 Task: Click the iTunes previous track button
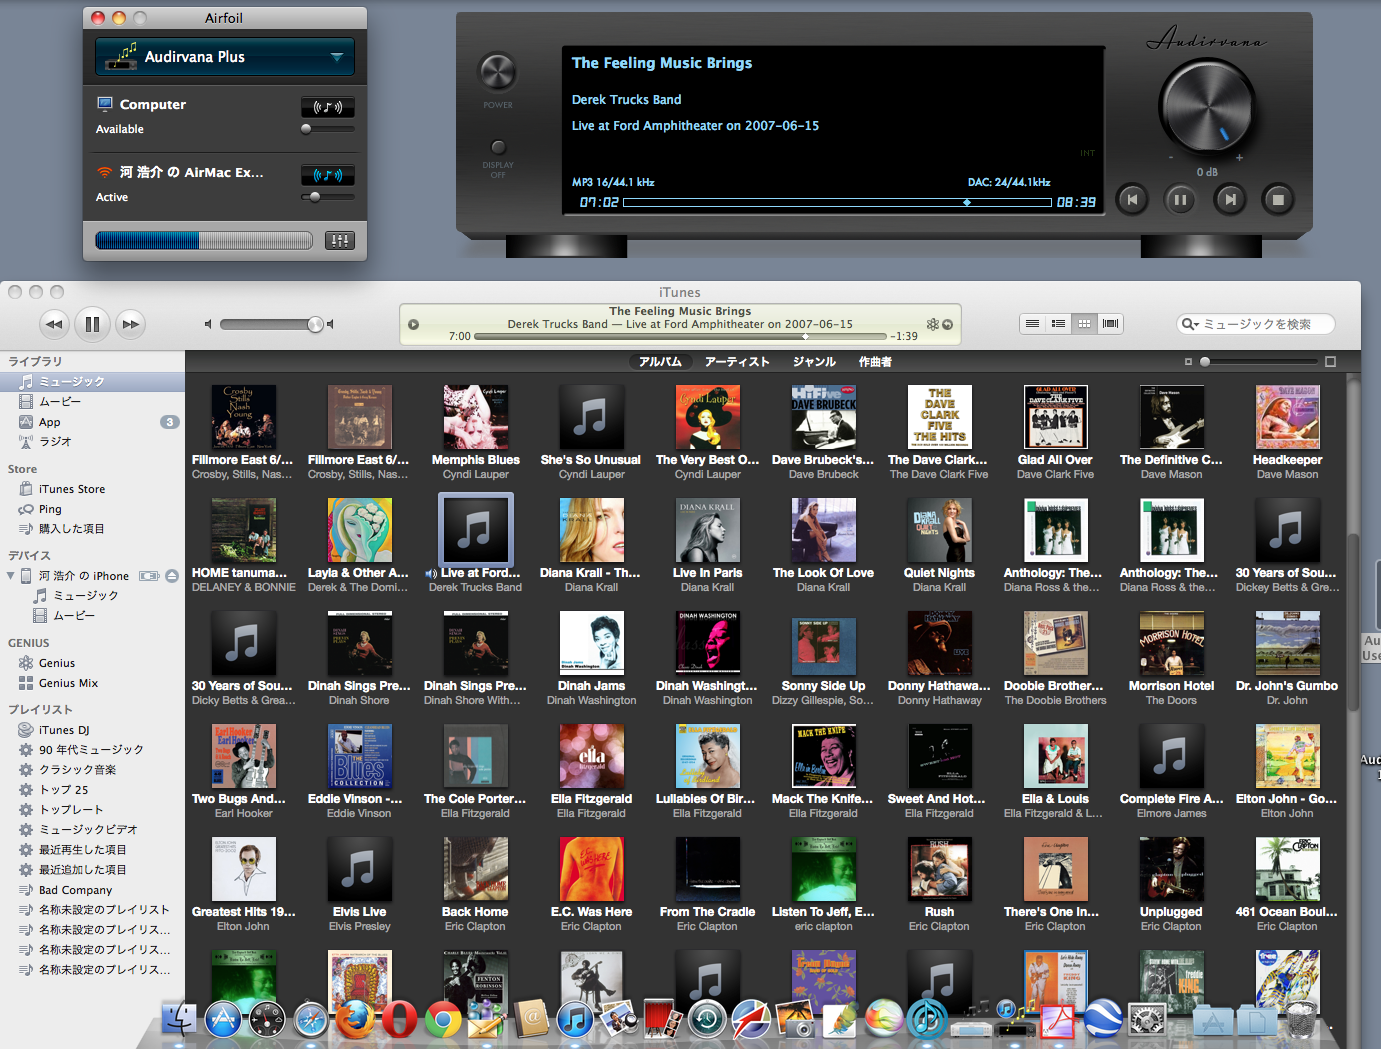click(x=54, y=324)
